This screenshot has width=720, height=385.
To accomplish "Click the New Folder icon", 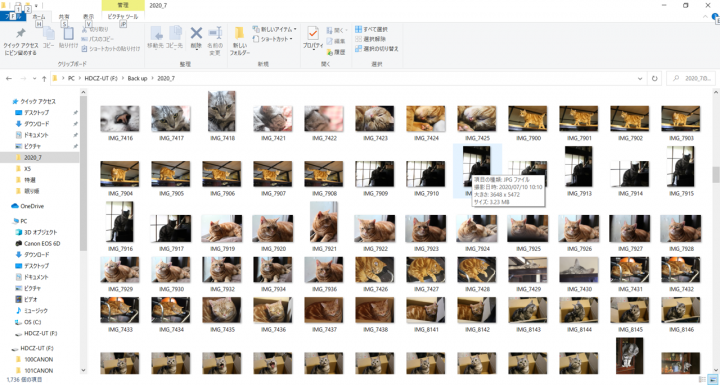I will pyautogui.click(x=239, y=34).
